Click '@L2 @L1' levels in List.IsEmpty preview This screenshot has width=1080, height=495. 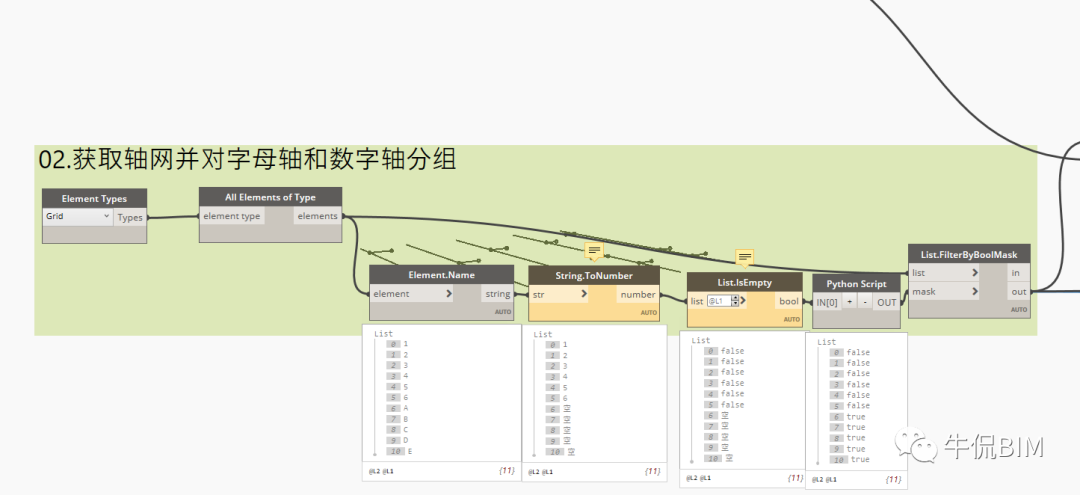pos(699,478)
